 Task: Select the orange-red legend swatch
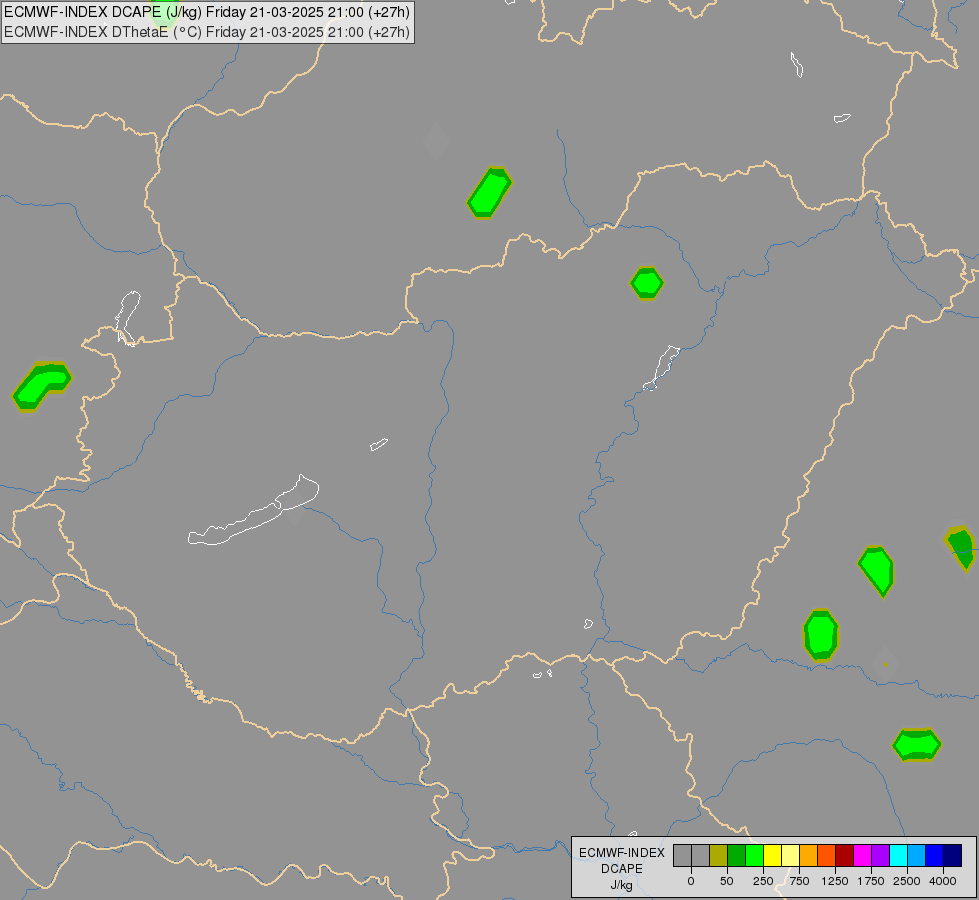tap(827, 855)
